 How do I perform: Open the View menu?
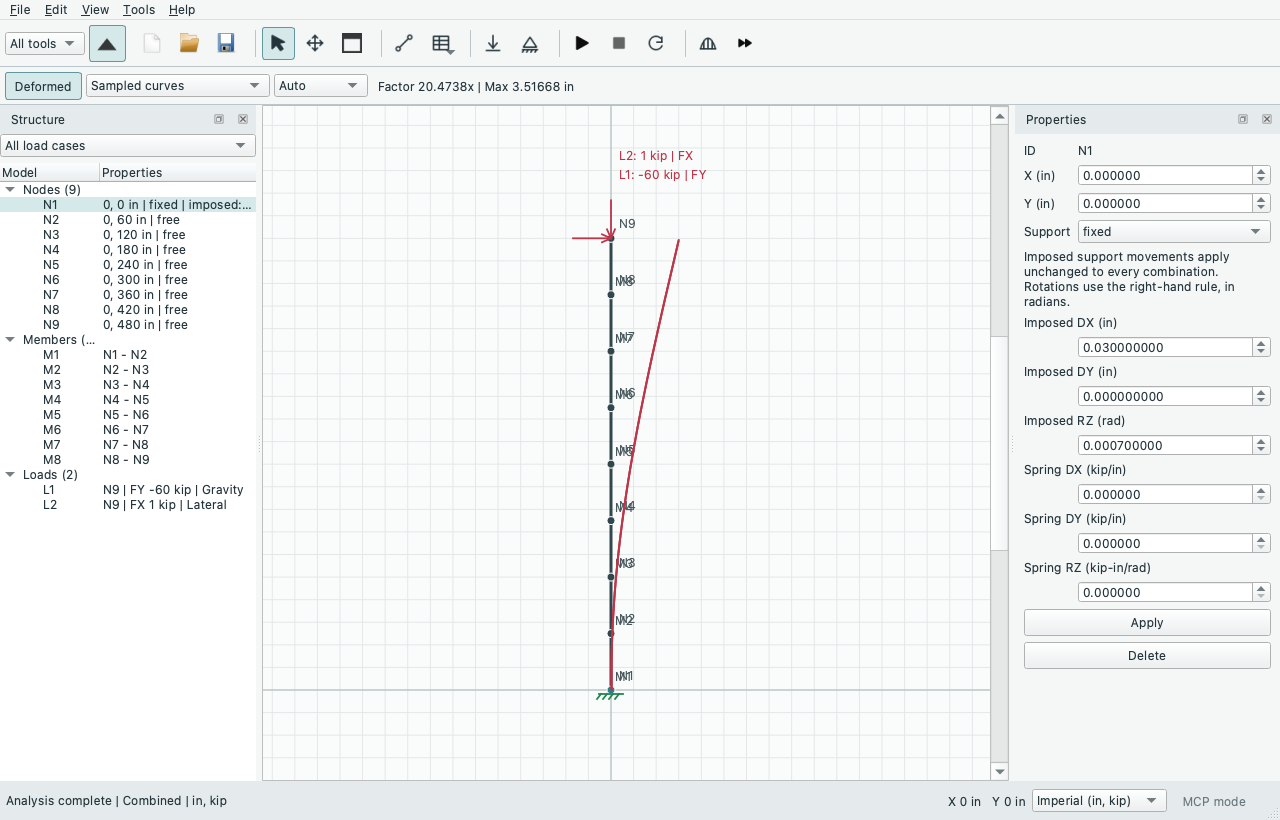tap(95, 10)
